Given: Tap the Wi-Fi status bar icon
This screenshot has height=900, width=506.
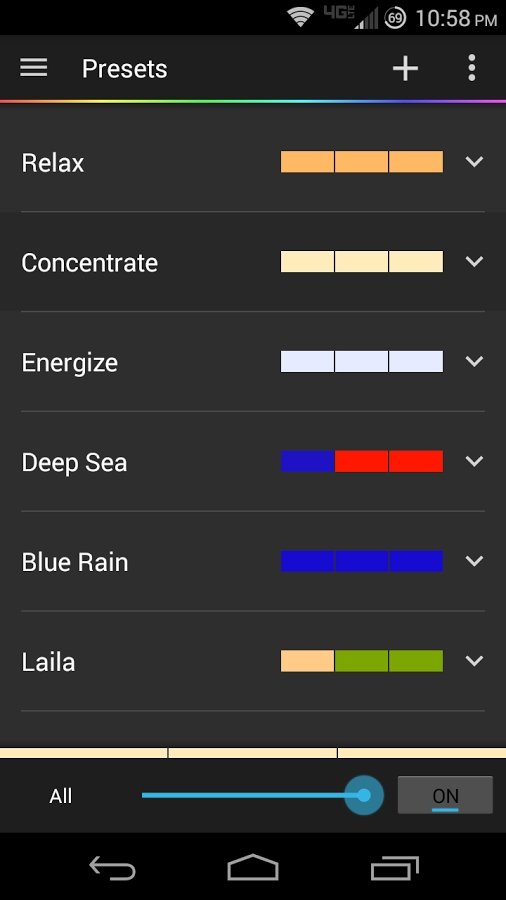Looking at the screenshot, I should [x=301, y=18].
